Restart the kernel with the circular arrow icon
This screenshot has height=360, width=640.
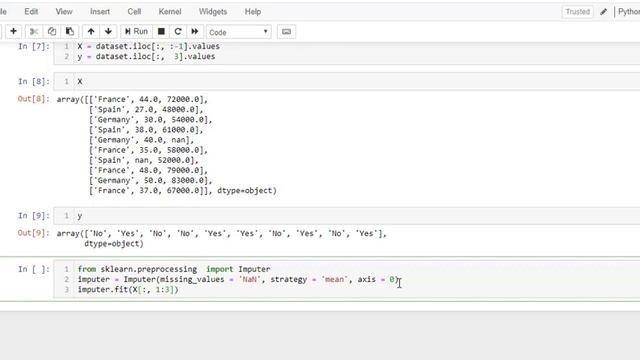[178, 31]
